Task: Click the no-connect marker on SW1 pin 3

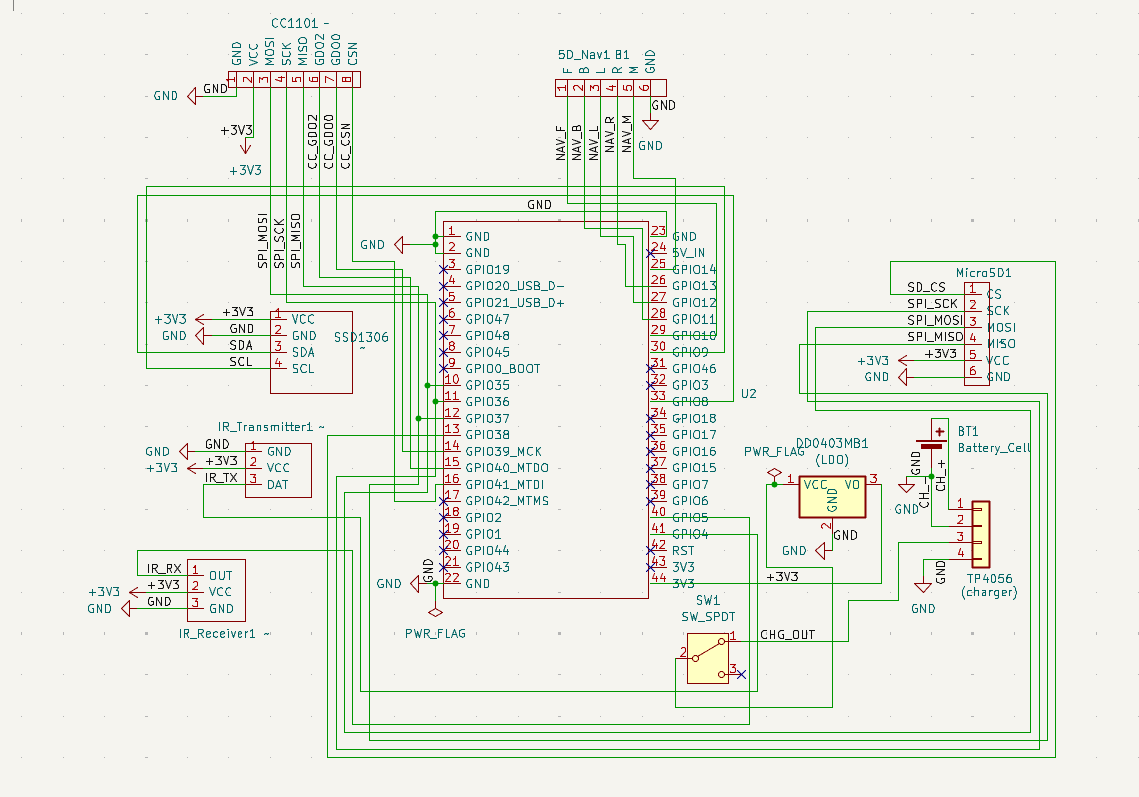Action: click(741, 674)
